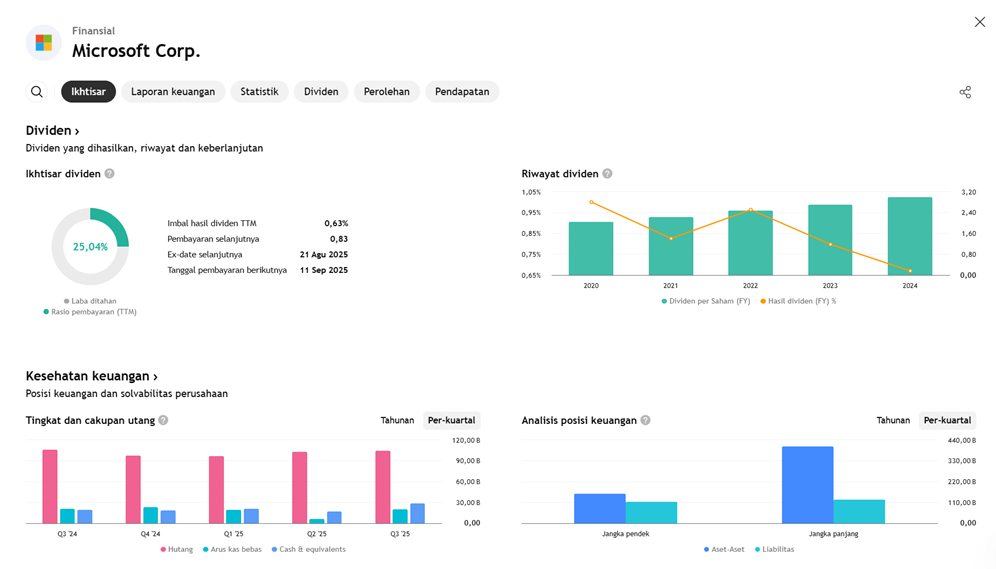996x569 pixels.
Task: Toggle Arus kas bebas legend item
Action: point(232,549)
